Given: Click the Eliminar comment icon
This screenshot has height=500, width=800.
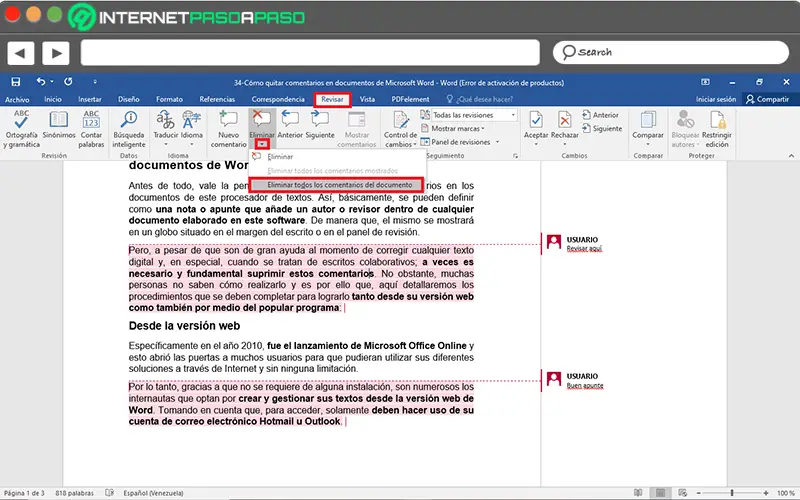Looking at the screenshot, I should [262, 119].
